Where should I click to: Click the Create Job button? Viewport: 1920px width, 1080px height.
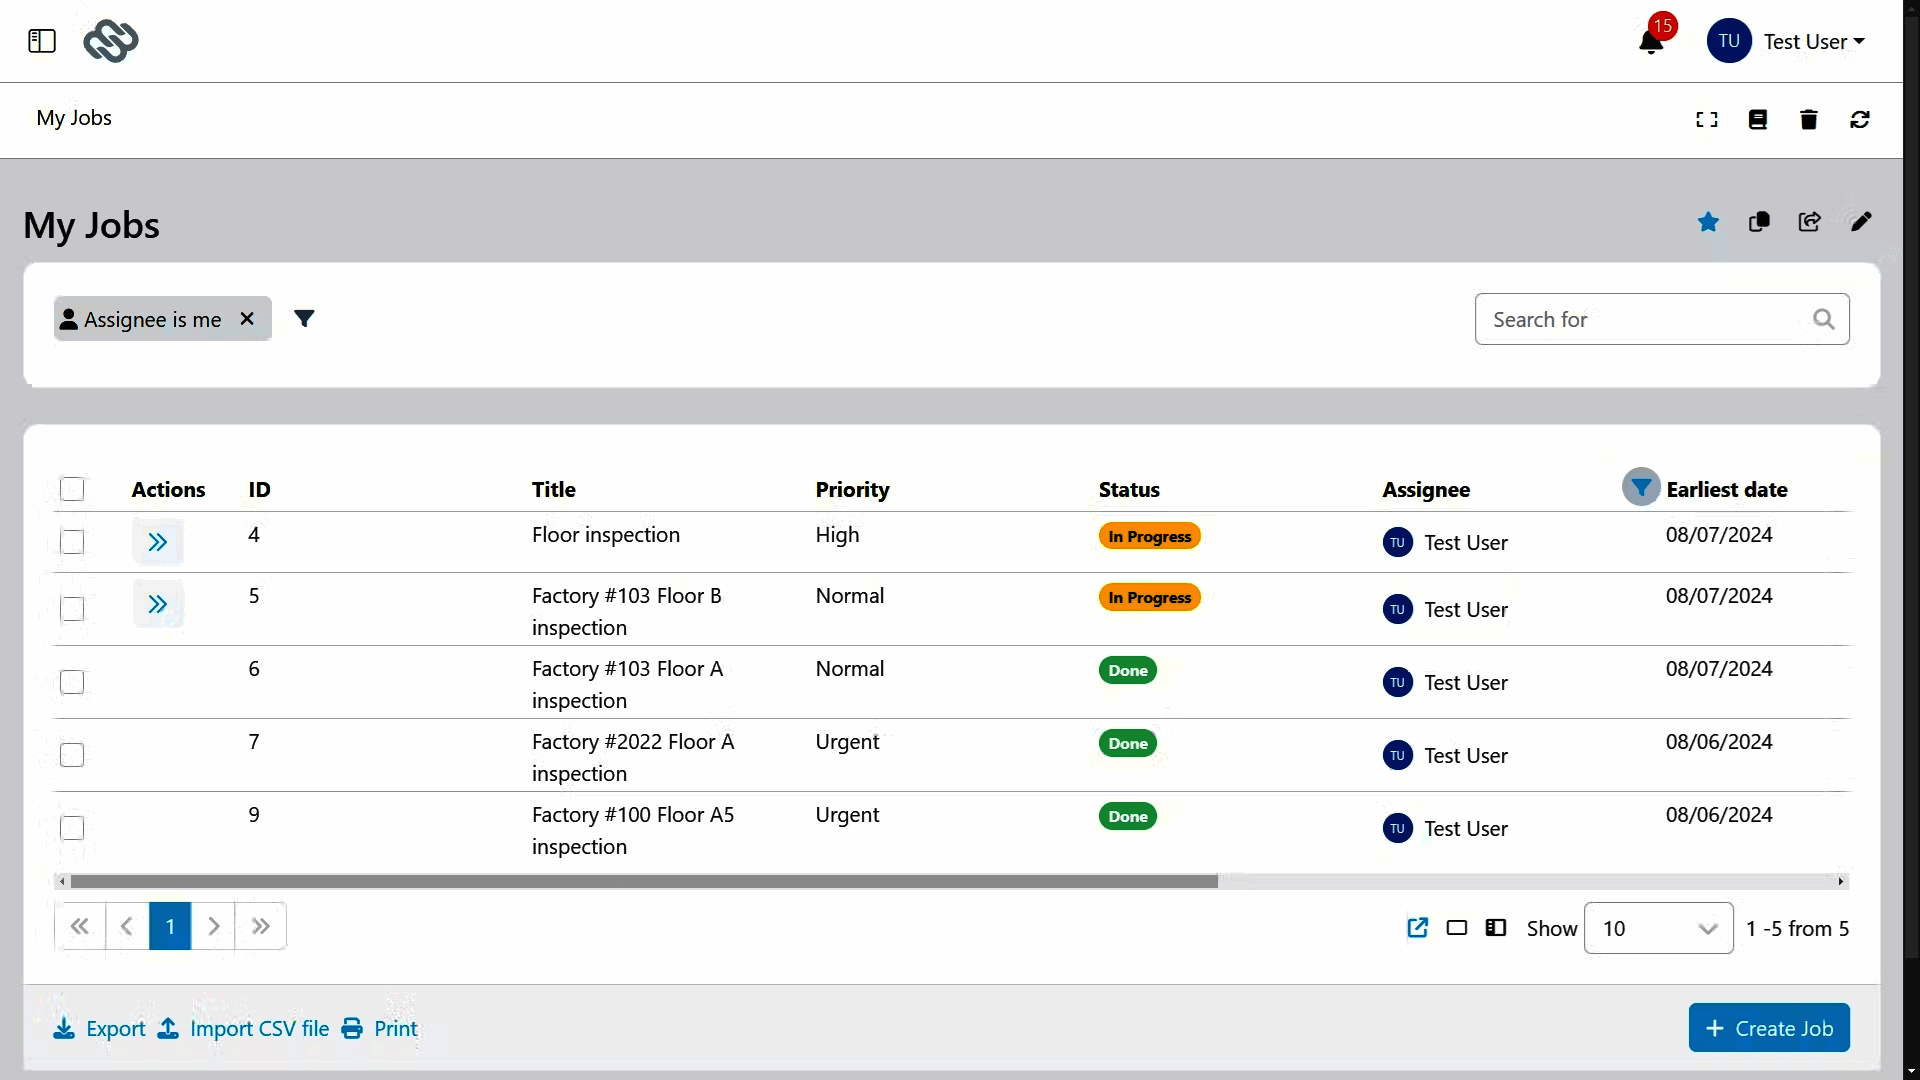point(1769,1028)
